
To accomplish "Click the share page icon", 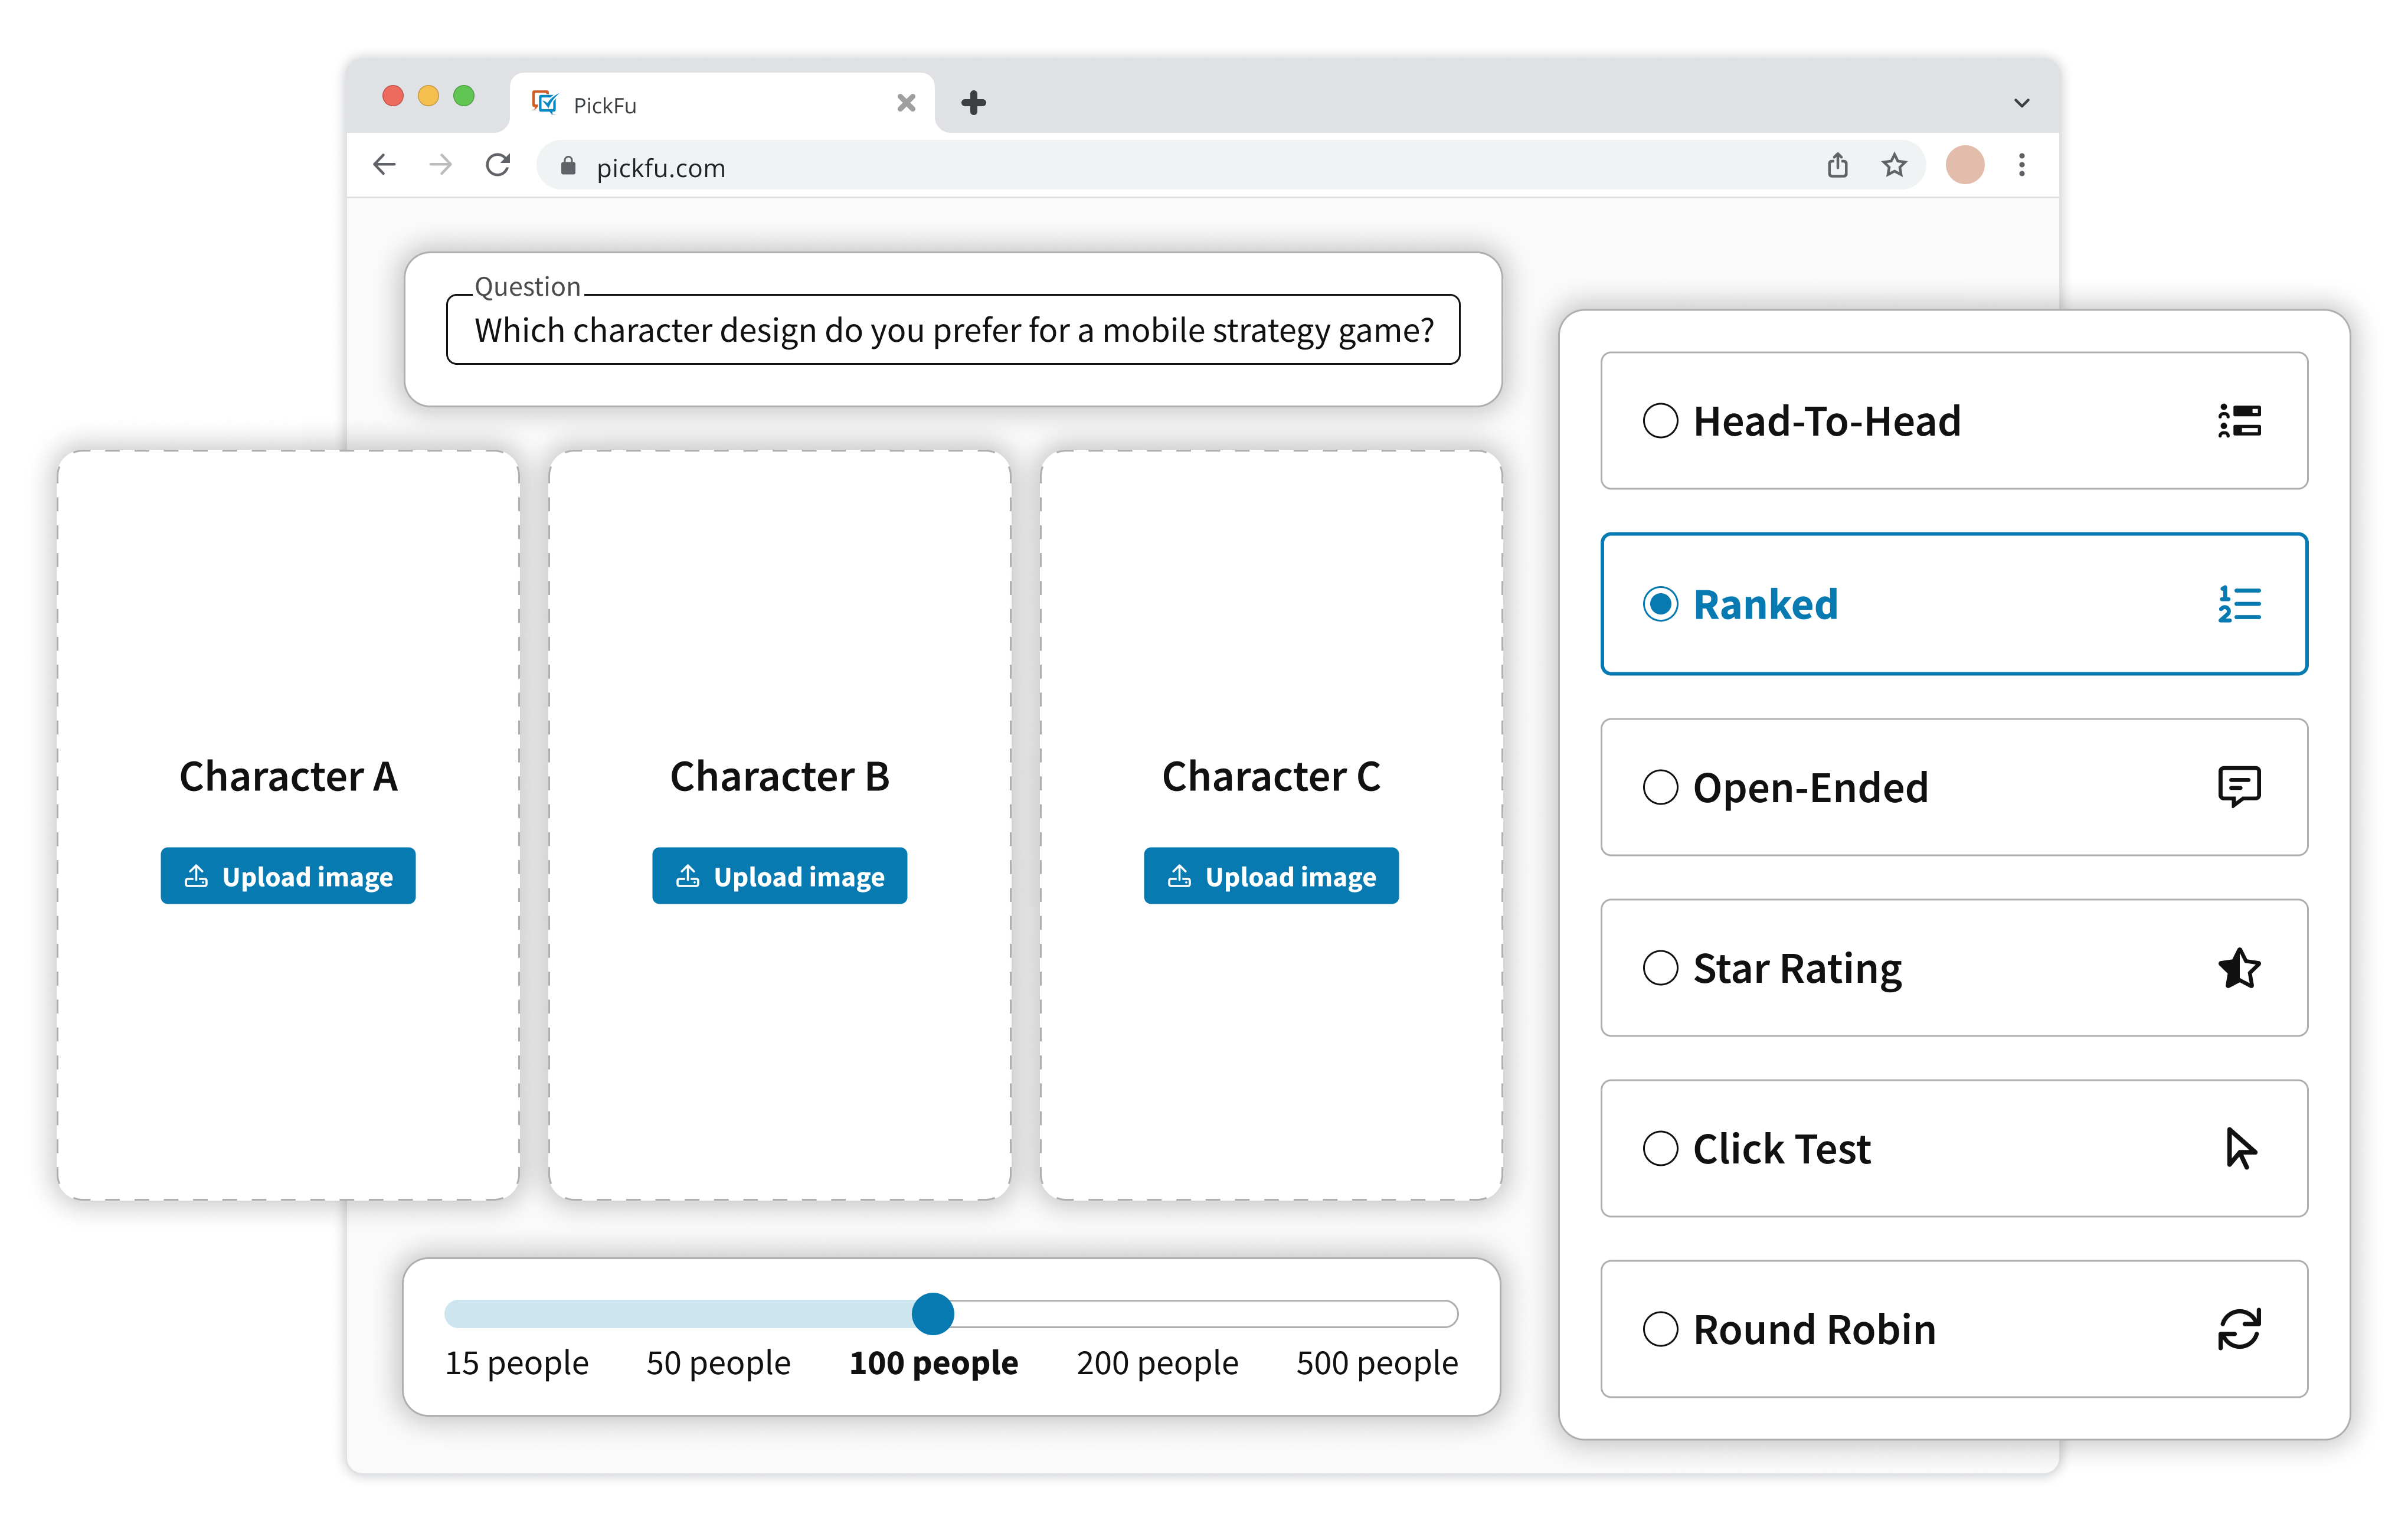I will click(x=1837, y=165).
